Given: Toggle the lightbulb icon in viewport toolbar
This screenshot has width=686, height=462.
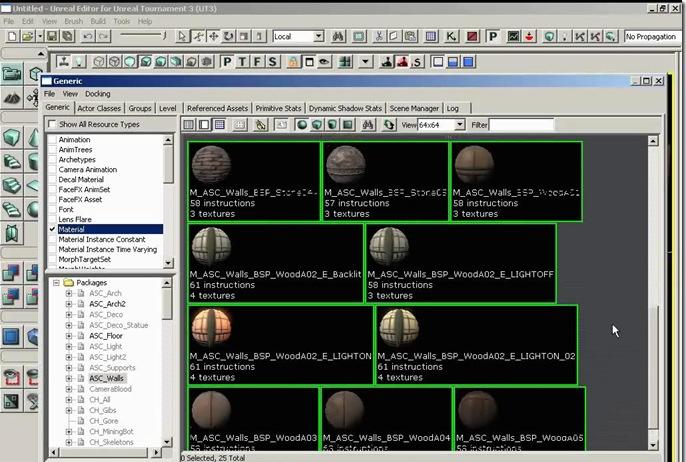Looking at the screenshot, I should 79,62.
